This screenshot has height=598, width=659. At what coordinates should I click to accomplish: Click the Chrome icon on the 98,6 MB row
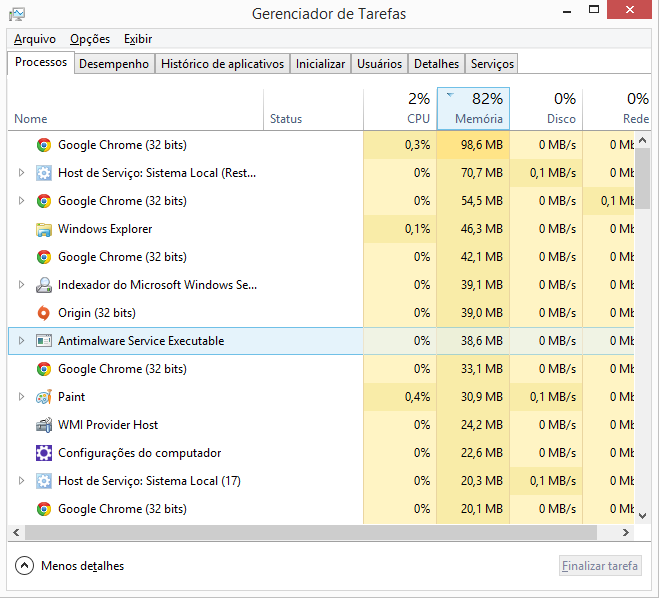pos(44,145)
